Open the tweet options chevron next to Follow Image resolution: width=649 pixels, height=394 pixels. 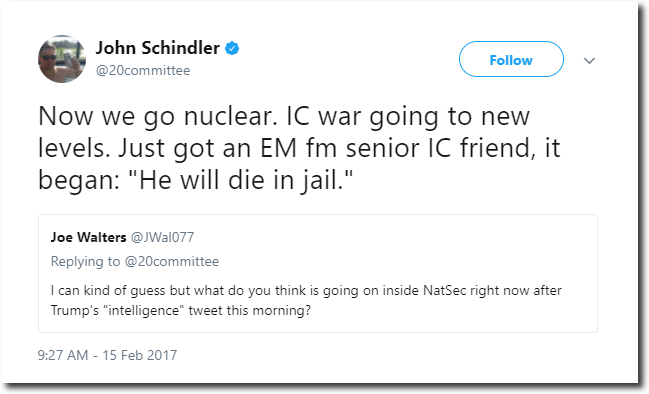589,60
